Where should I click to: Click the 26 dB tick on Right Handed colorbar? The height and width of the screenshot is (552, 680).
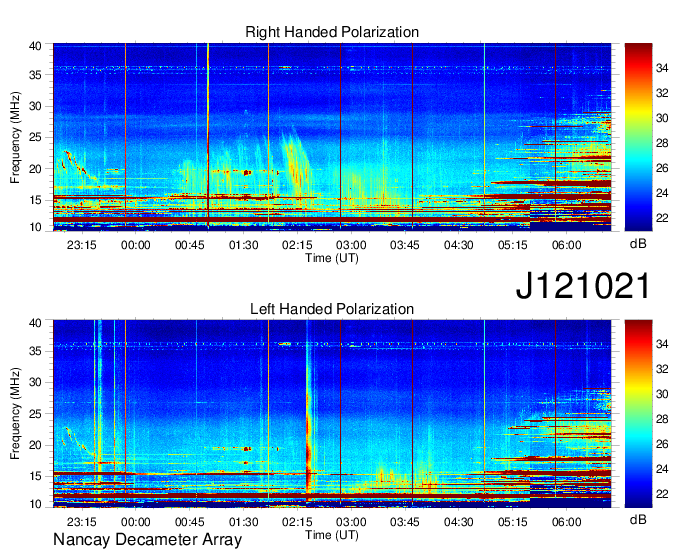(x=662, y=168)
